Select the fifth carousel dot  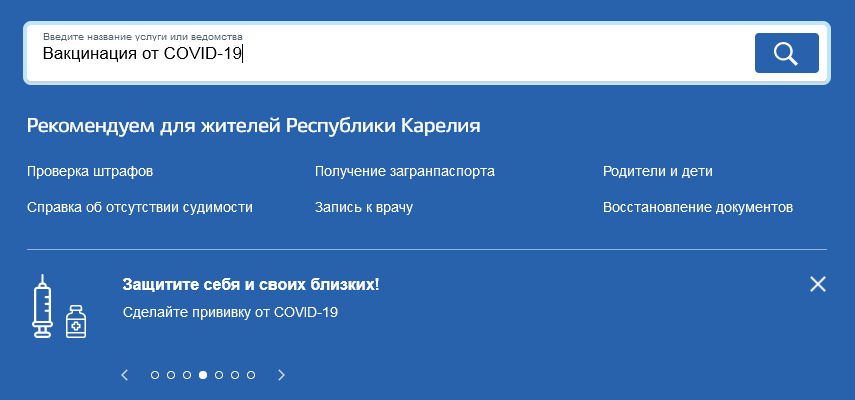click(219, 375)
